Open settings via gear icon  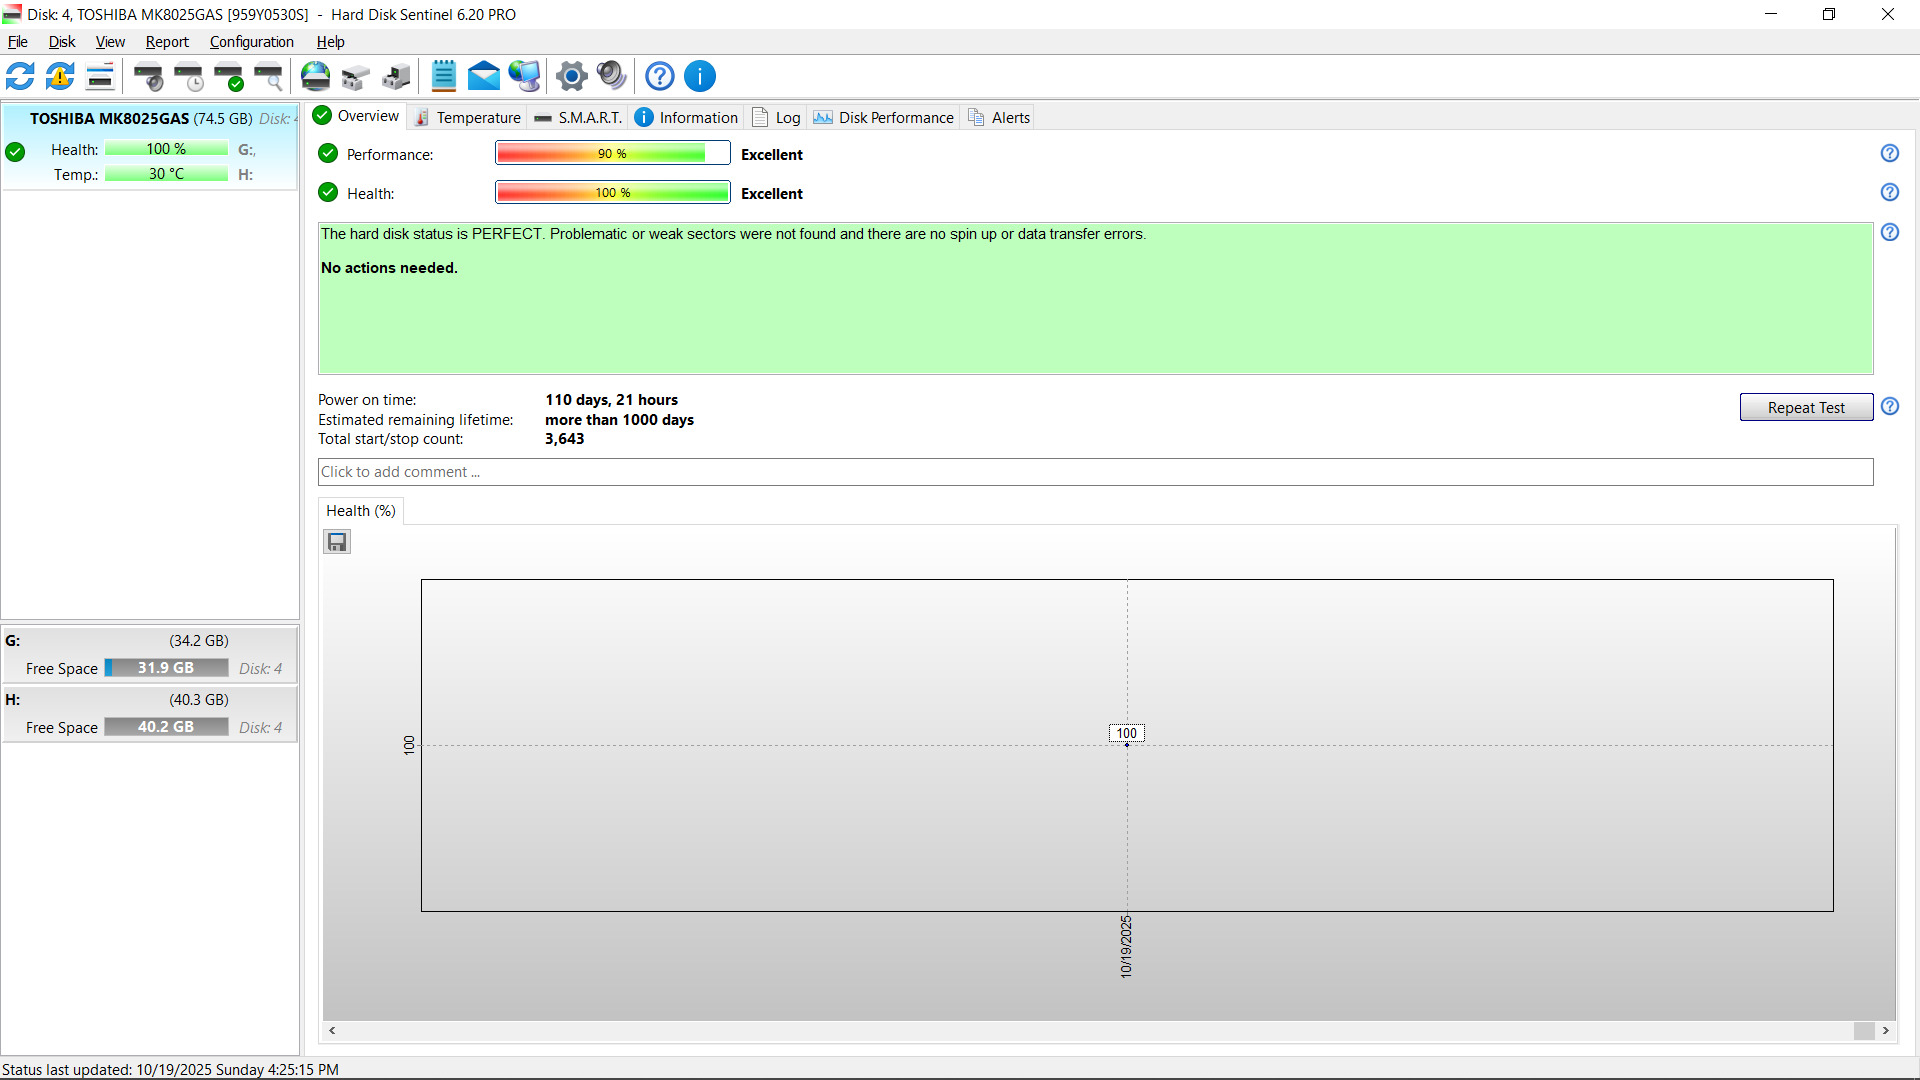[572, 76]
